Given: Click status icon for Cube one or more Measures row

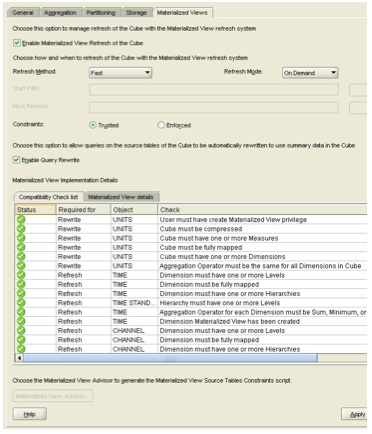Looking at the screenshot, I should point(21,238).
